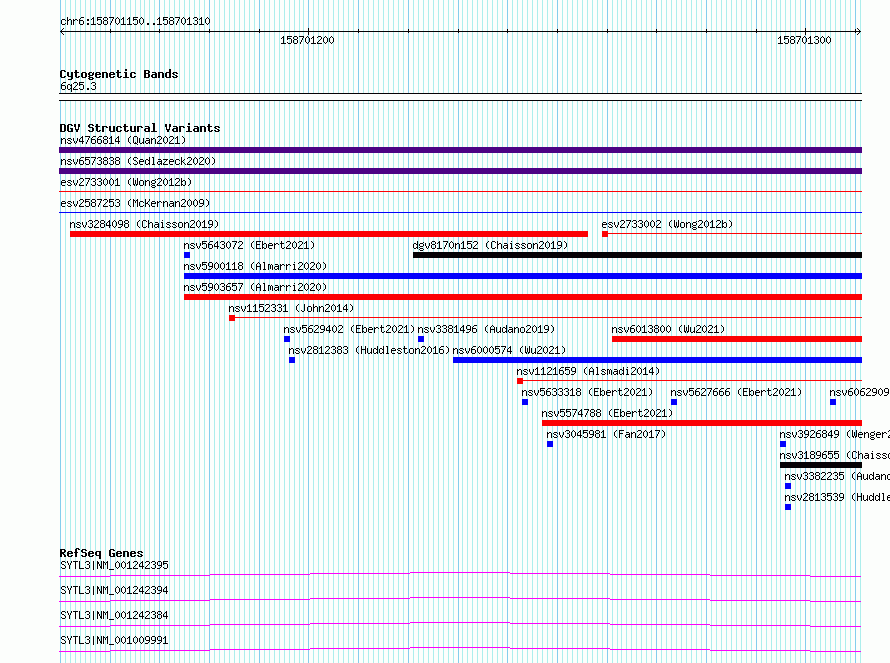The height and width of the screenshot is (663, 890).
Task: Open nsv3045981 (Fan2017) label
Action: pos(606,434)
